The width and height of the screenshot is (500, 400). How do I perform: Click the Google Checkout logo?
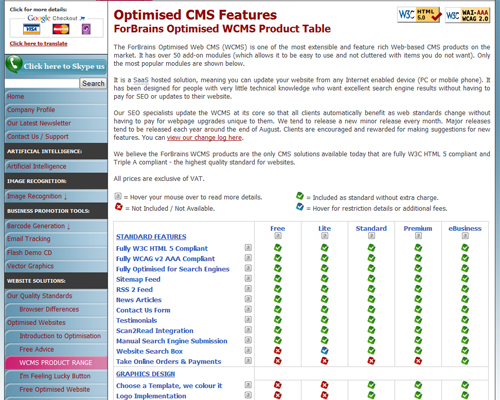[56, 18]
